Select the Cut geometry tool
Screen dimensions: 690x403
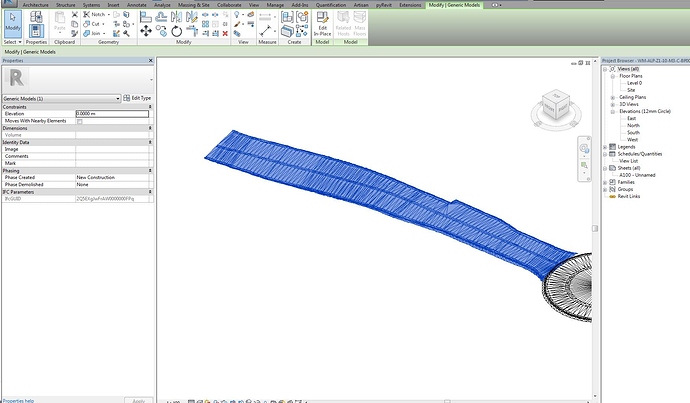(93, 24)
